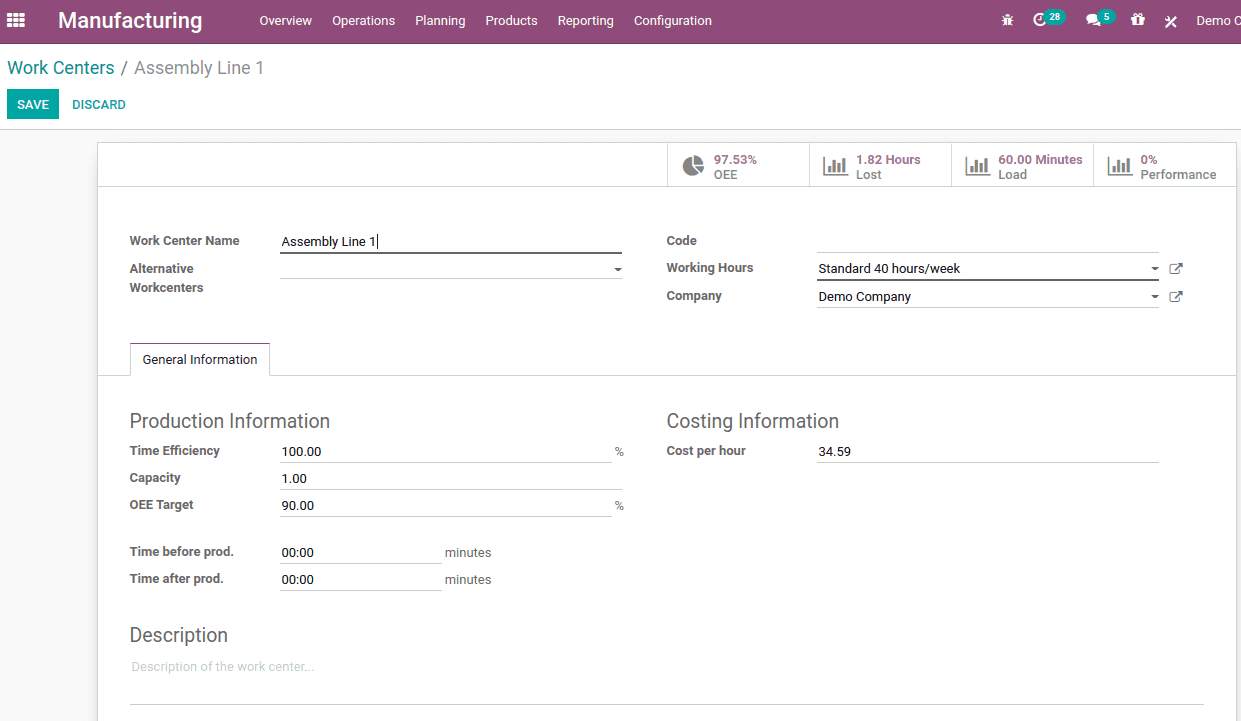This screenshot has height=721, width=1241.
Task: Click the Demo Company field value
Action: (865, 297)
